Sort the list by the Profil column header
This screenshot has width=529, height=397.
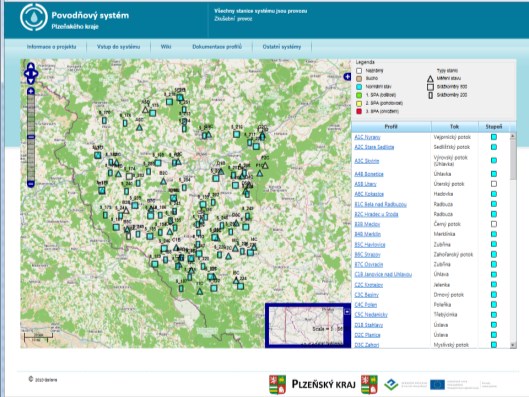391,127
